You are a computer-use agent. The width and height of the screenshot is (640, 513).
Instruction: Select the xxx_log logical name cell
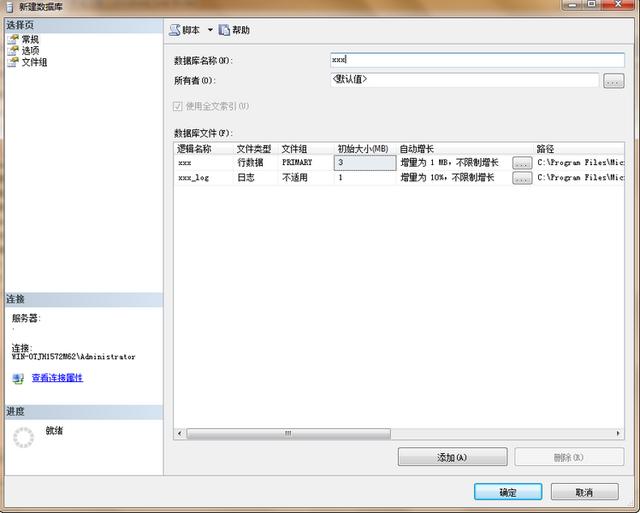point(203,178)
